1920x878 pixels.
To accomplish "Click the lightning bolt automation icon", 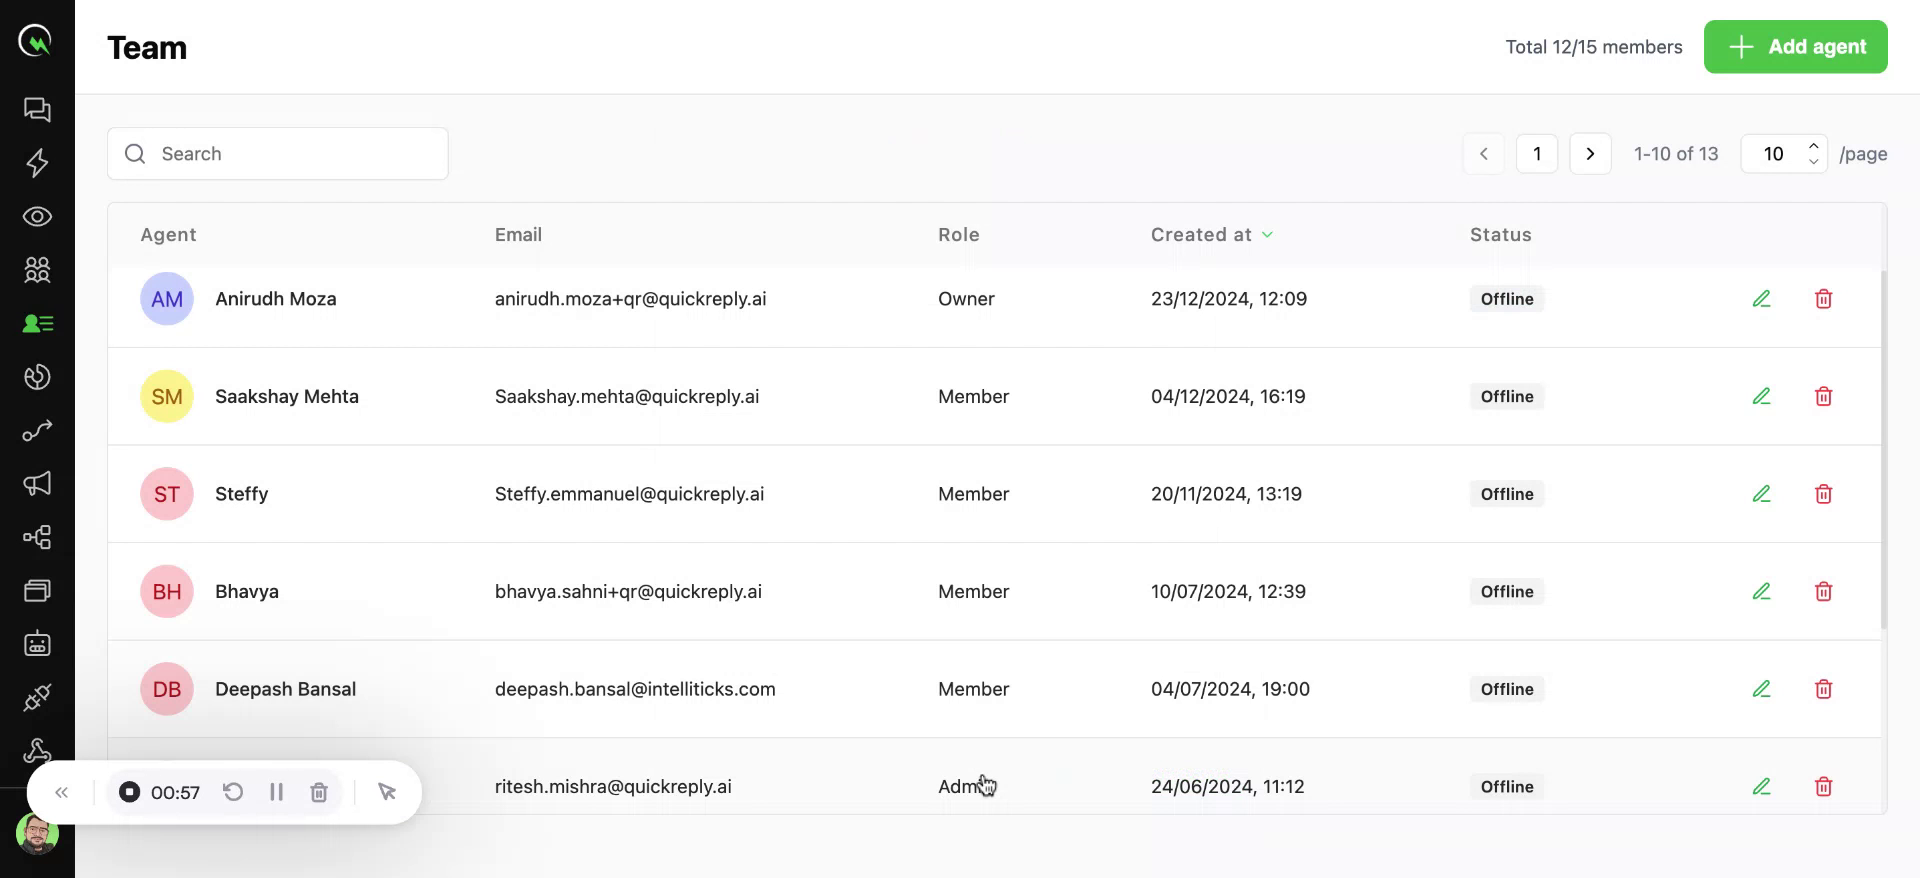I will [37, 163].
